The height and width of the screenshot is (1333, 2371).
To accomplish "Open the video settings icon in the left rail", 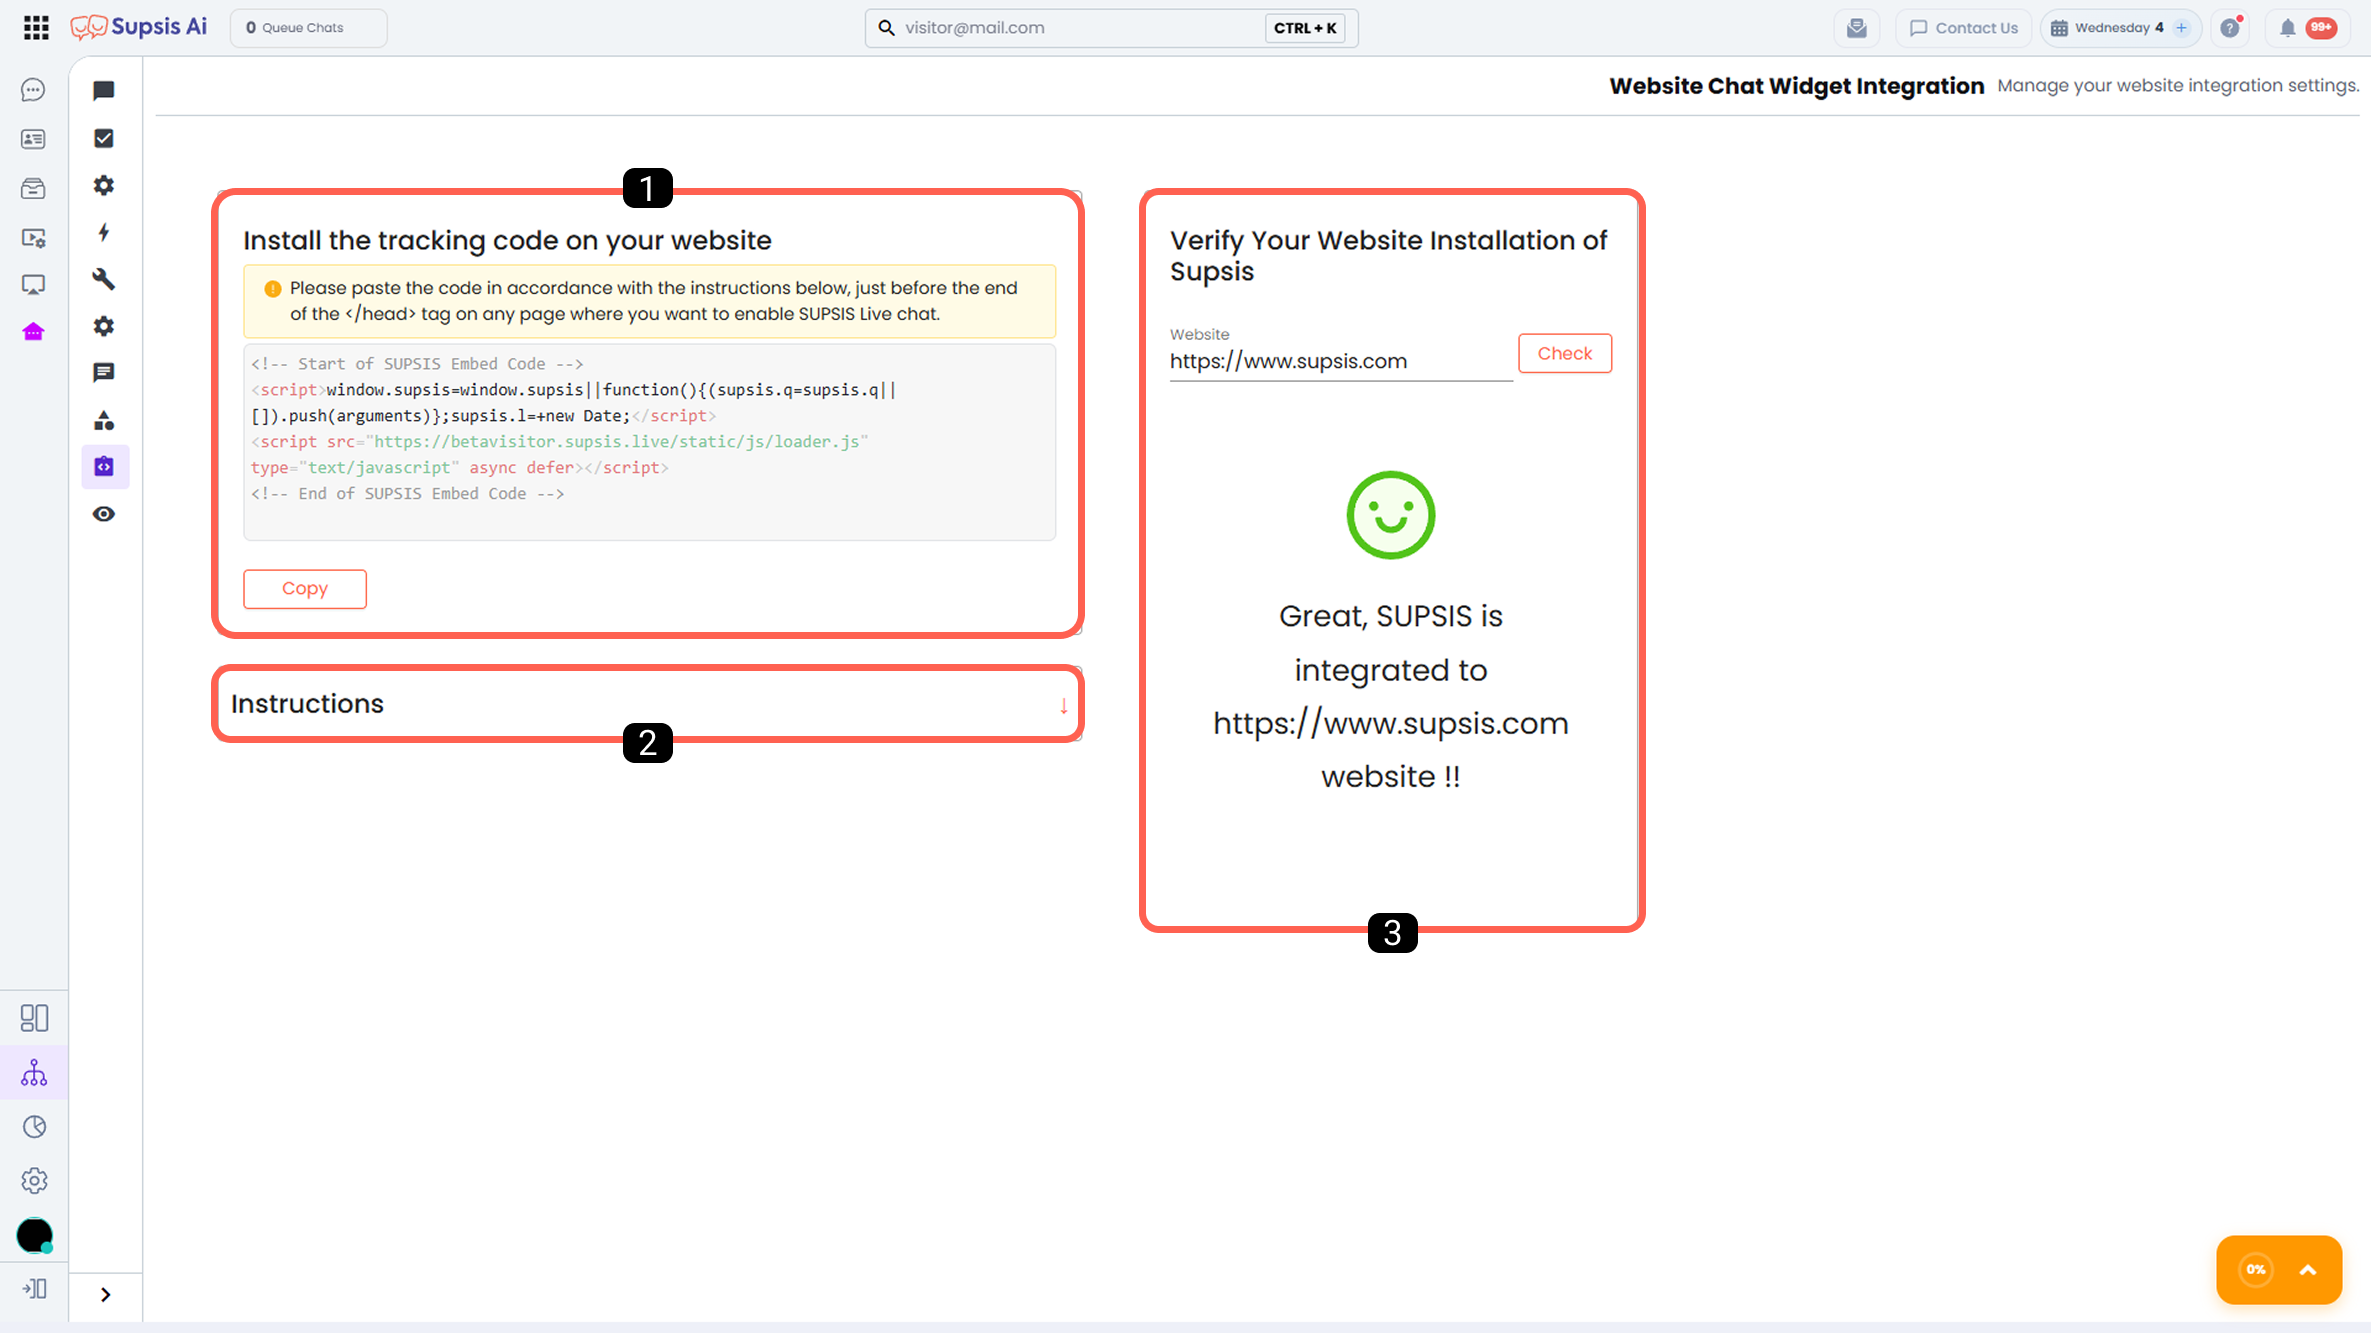I will [33, 237].
